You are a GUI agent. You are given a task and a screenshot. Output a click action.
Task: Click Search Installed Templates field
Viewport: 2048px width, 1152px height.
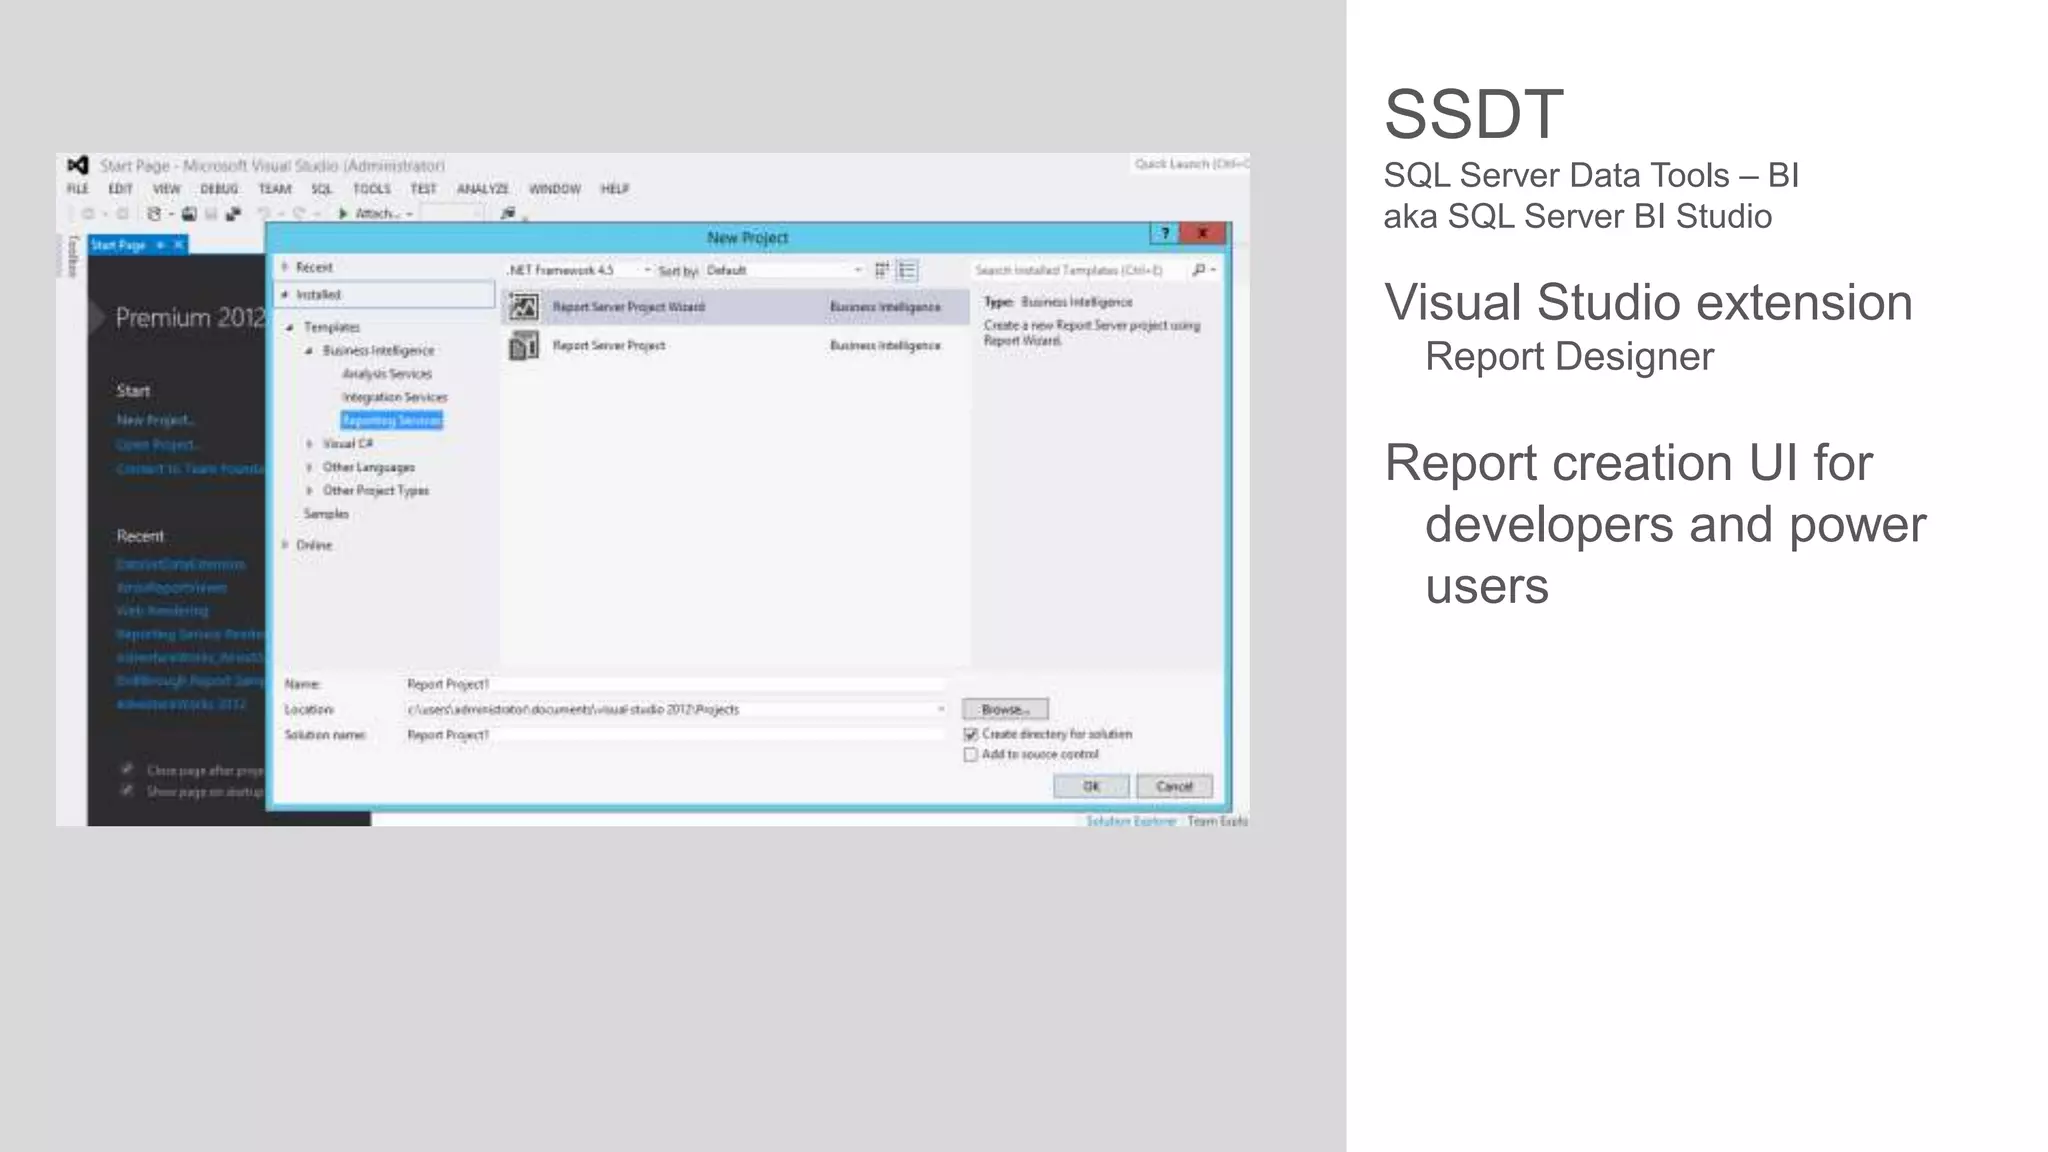(x=1080, y=270)
